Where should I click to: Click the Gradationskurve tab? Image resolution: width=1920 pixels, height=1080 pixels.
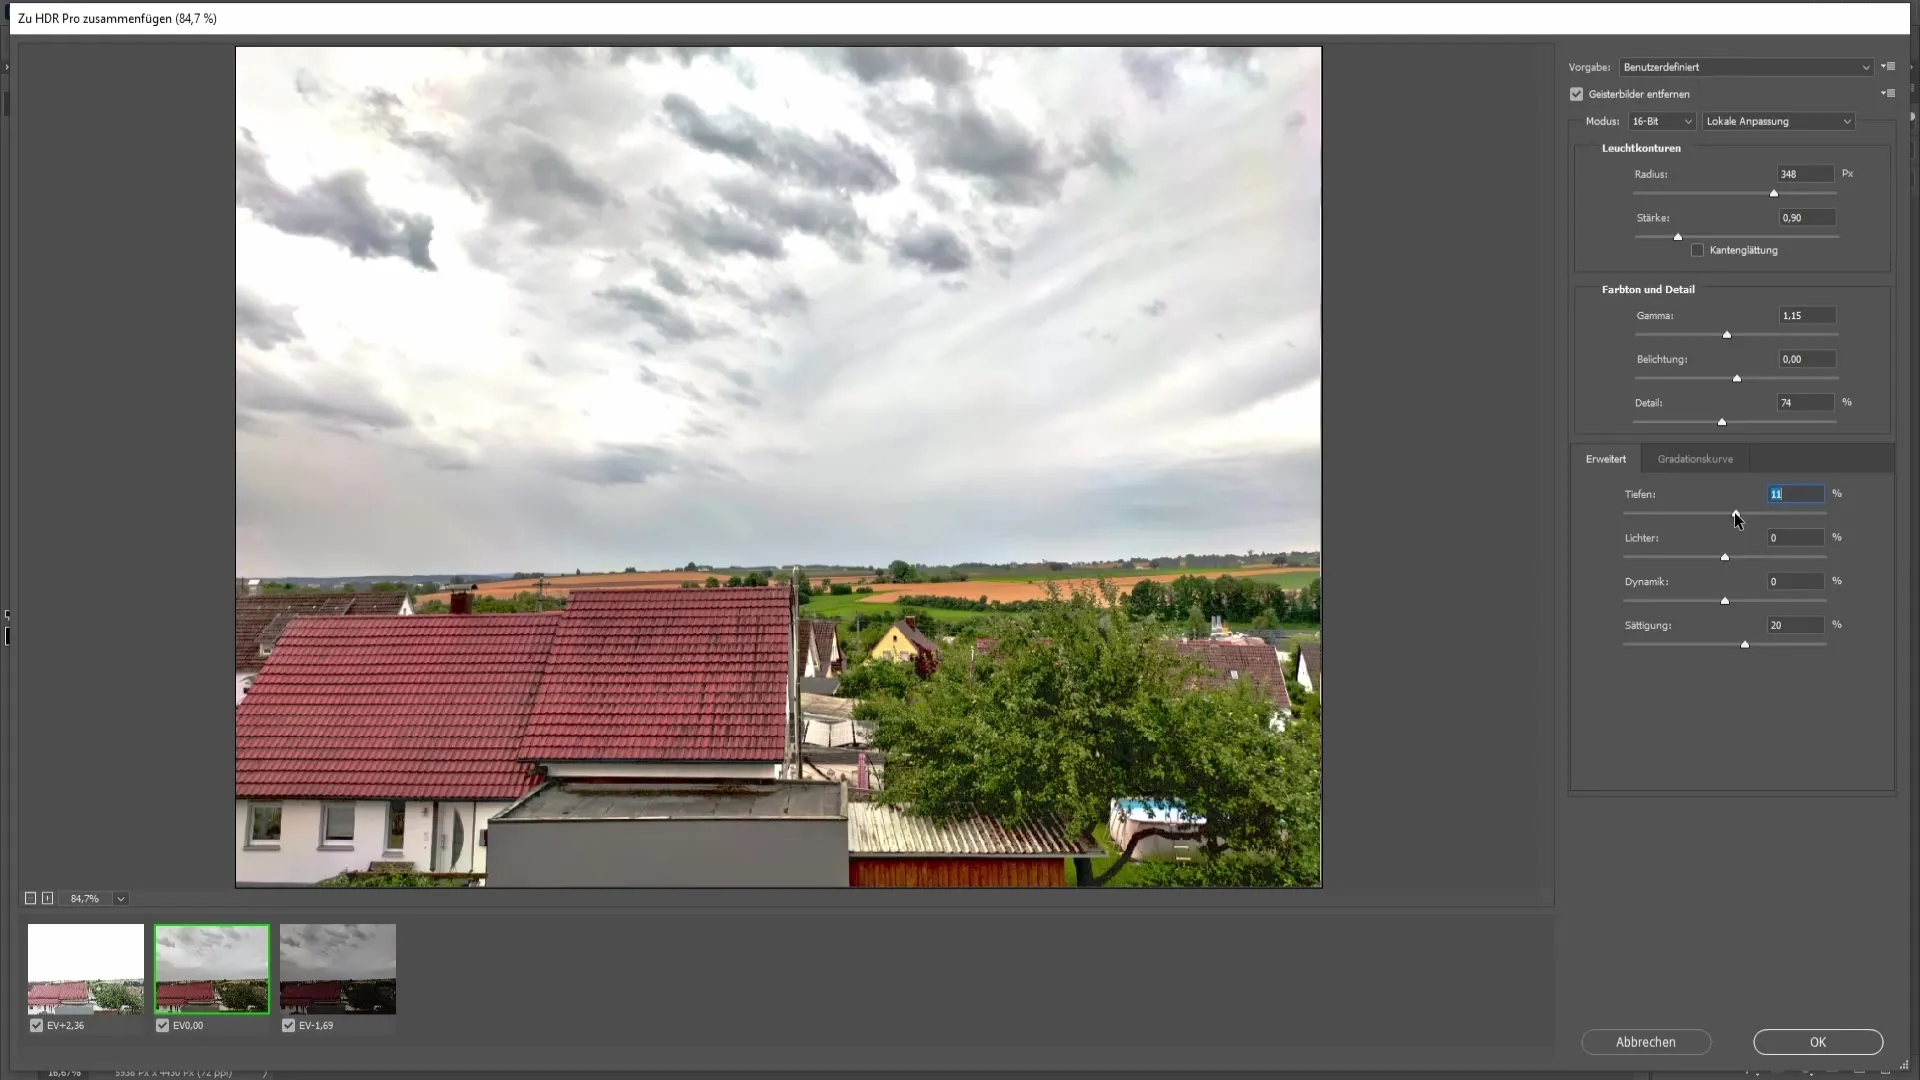[1695, 459]
